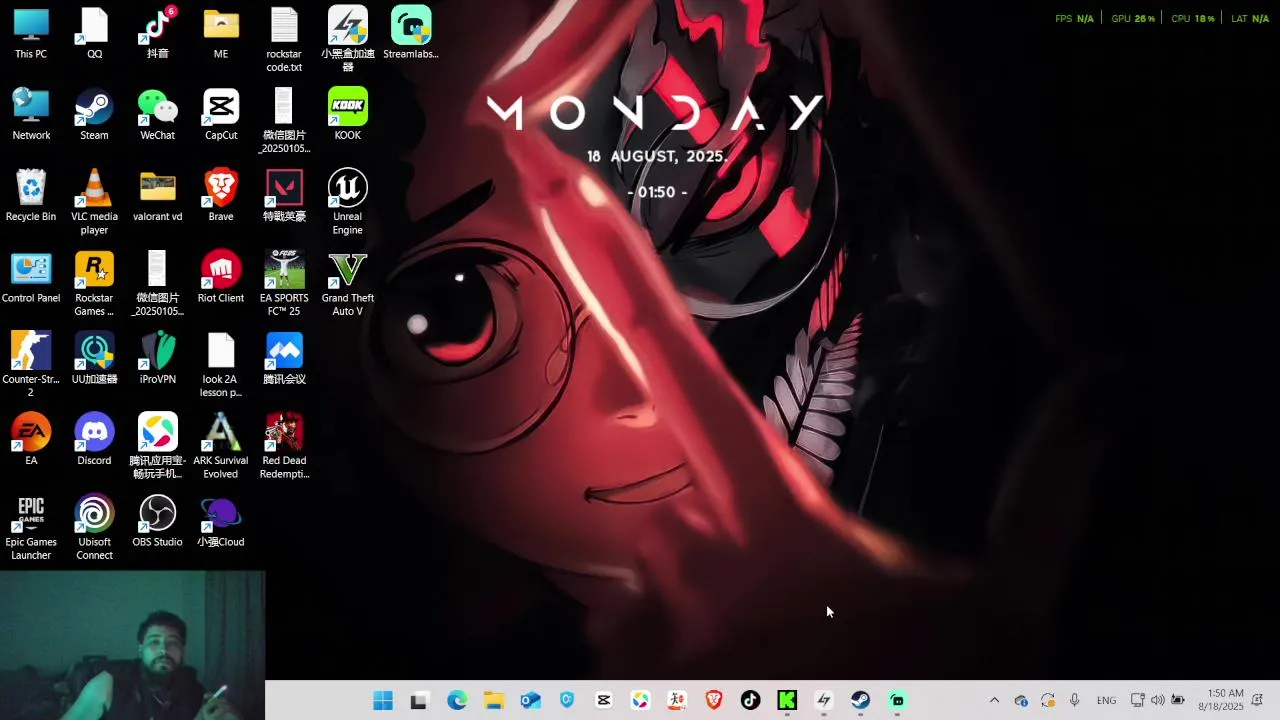
Task: Switch to Steam in the taskbar
Action: point(861,701)
